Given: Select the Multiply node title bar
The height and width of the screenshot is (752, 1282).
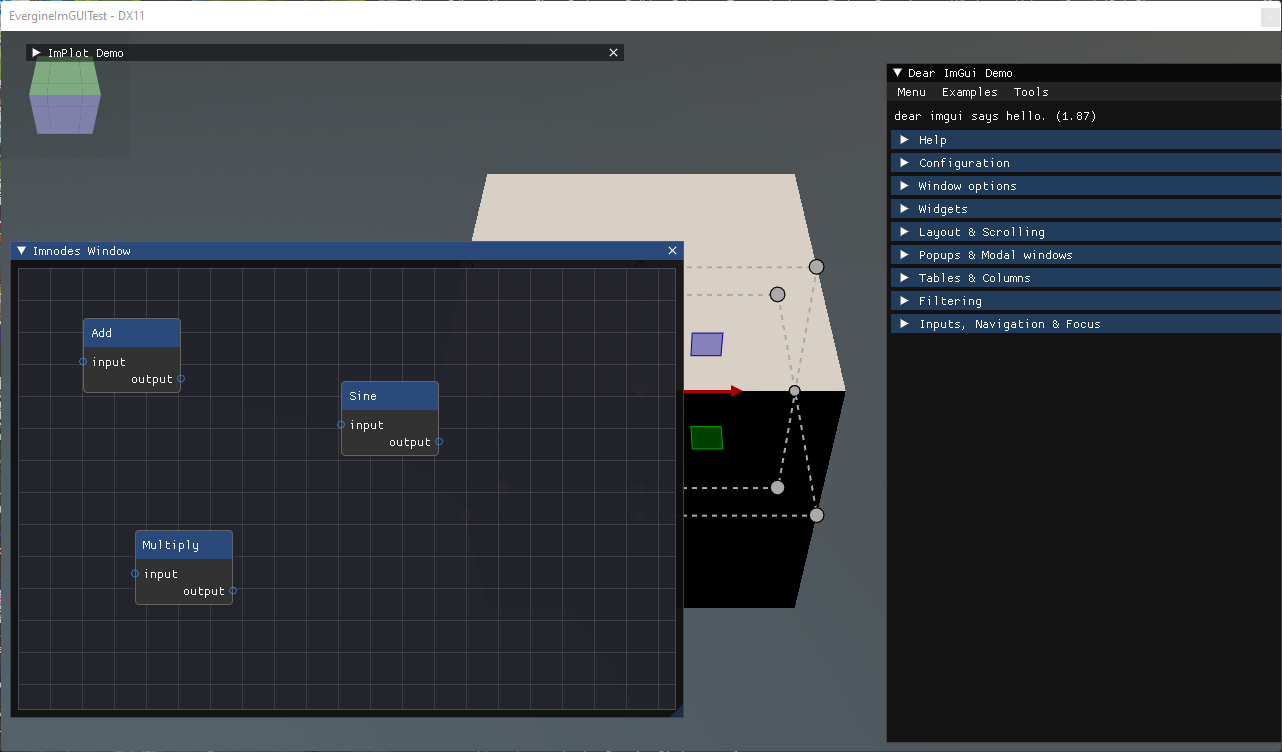Looking at the screenshot, I should 184,545.
